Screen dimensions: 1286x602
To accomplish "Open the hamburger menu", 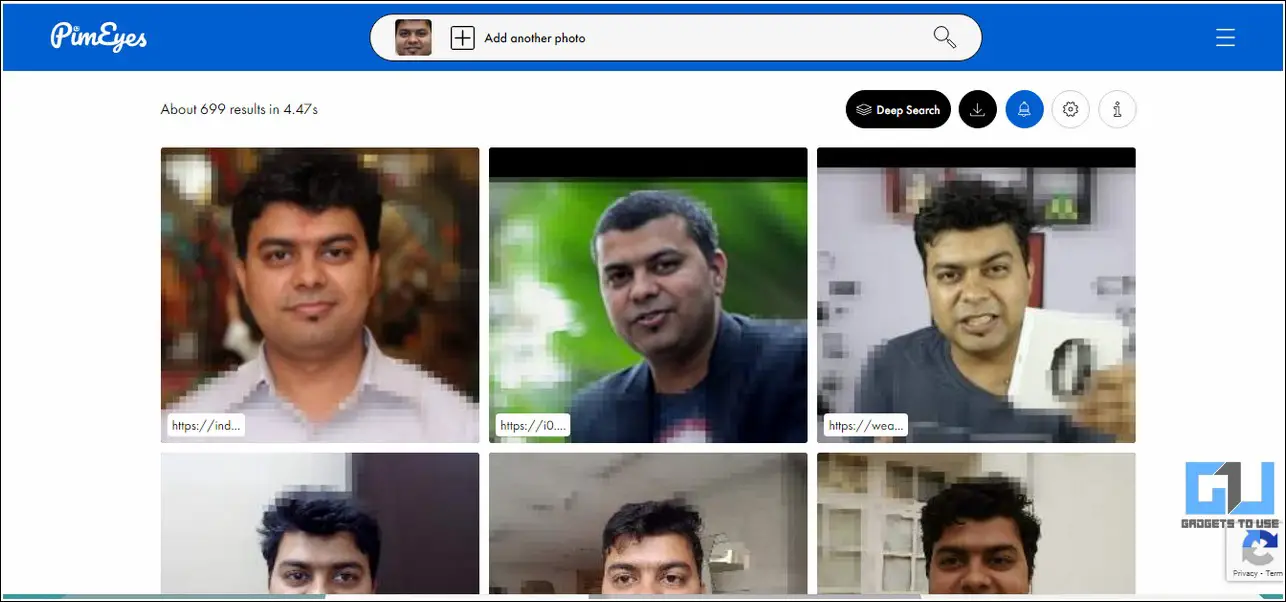I will (1225, 38).
